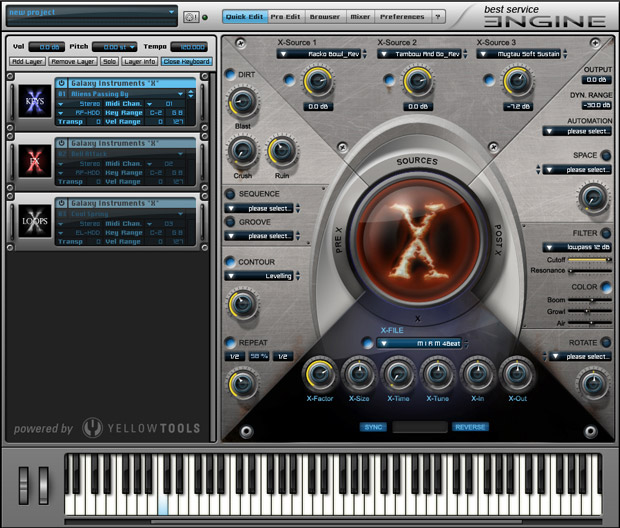Click the Crush knob
The height and width of the screenshot is (528, 620).
(242, 152)
